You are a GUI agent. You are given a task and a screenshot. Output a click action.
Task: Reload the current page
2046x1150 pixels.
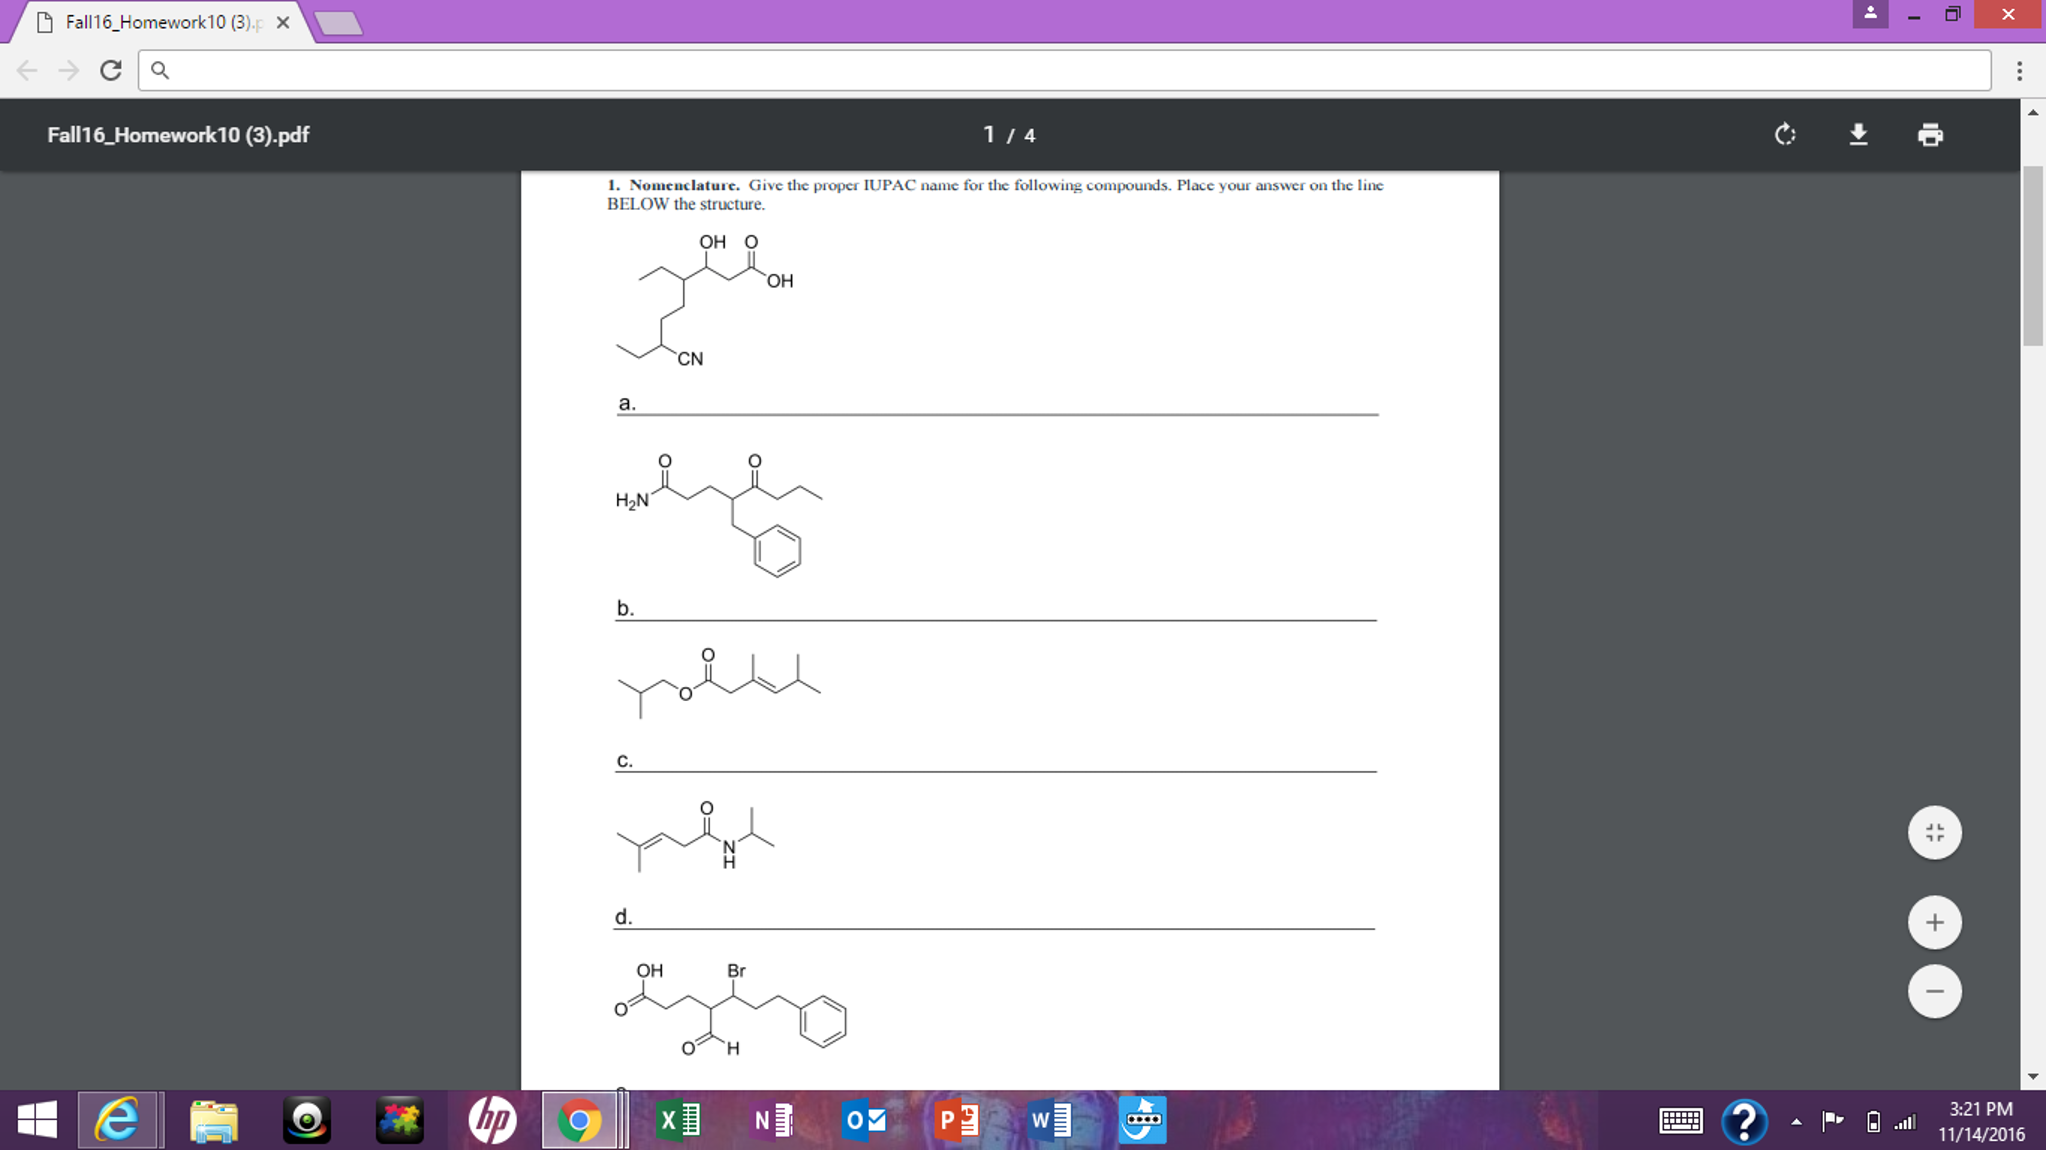click(111, 70)
